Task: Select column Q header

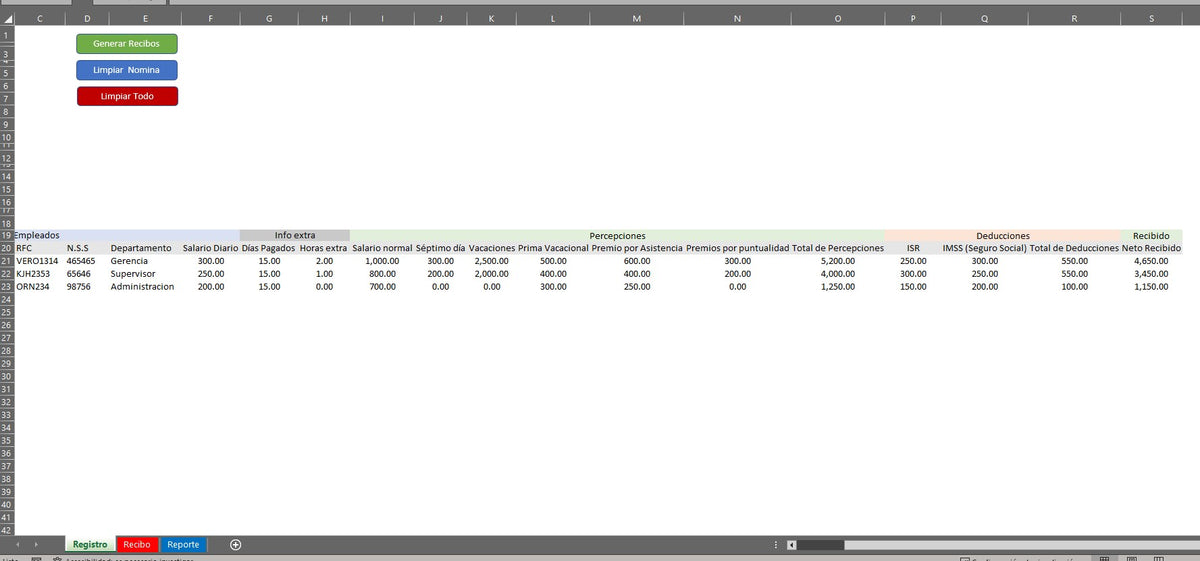Action: pos(985,19)
